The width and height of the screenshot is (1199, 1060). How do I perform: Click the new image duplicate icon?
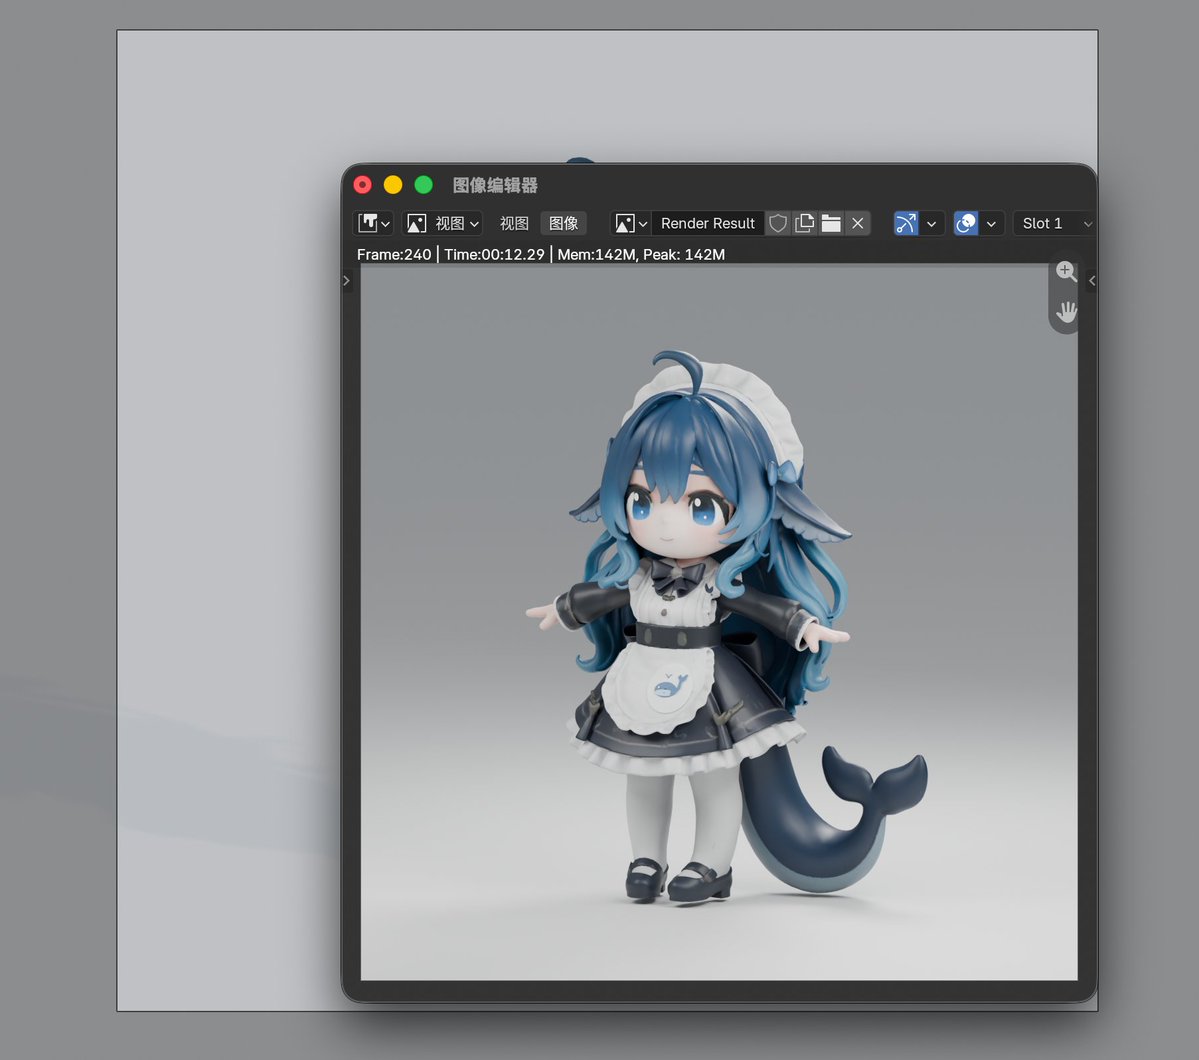(804, 223)
